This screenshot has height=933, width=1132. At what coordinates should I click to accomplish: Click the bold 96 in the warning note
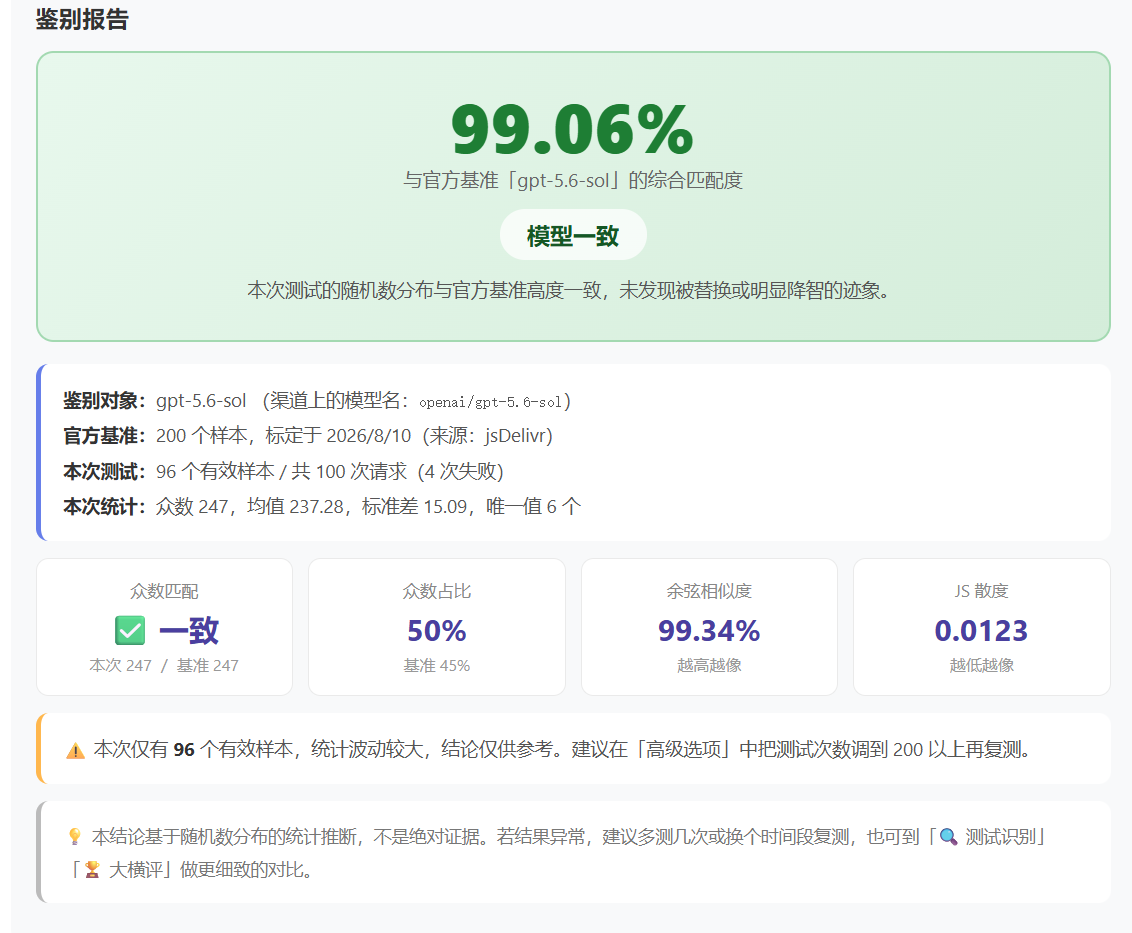184,750
